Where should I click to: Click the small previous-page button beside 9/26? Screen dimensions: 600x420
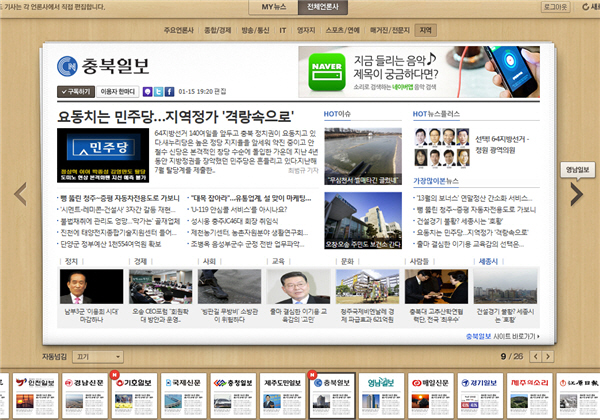pos(536,357)
